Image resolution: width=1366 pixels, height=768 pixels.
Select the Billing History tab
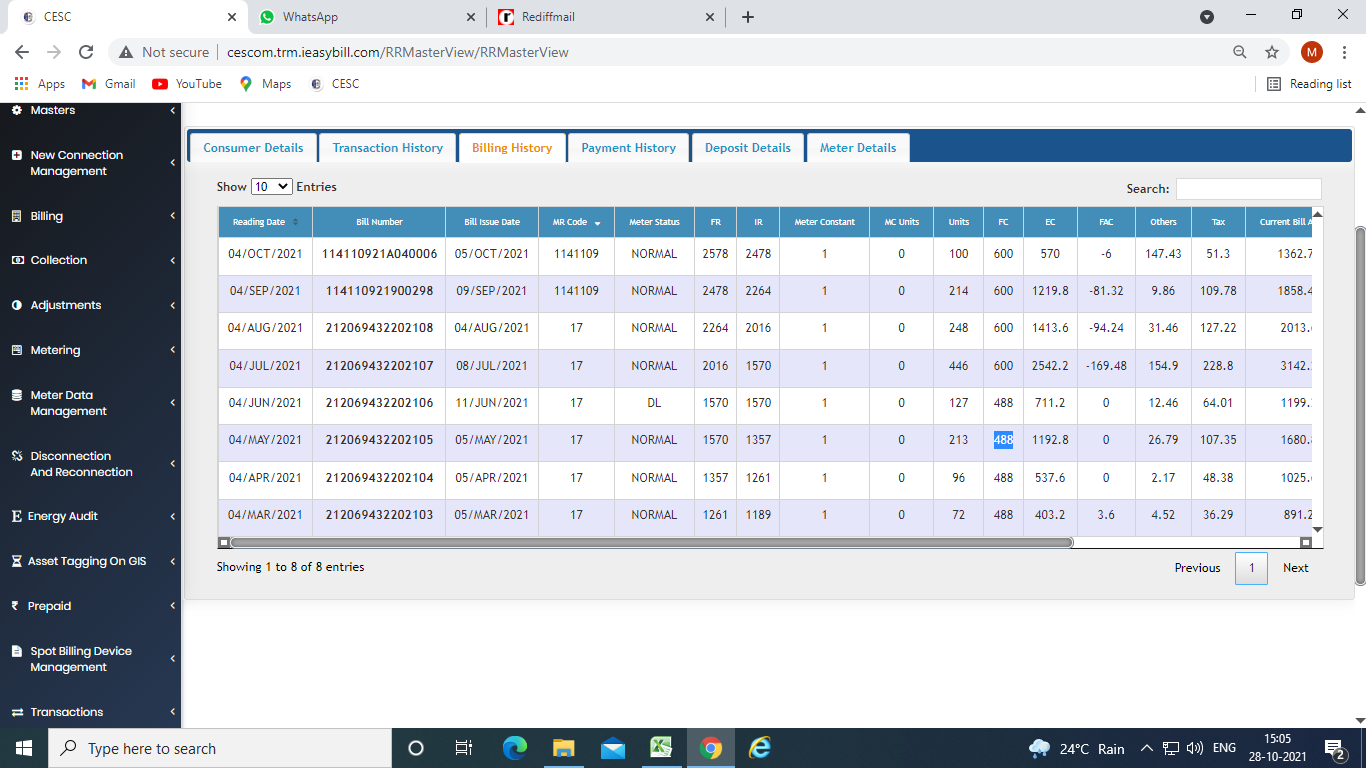coord(512,147)
